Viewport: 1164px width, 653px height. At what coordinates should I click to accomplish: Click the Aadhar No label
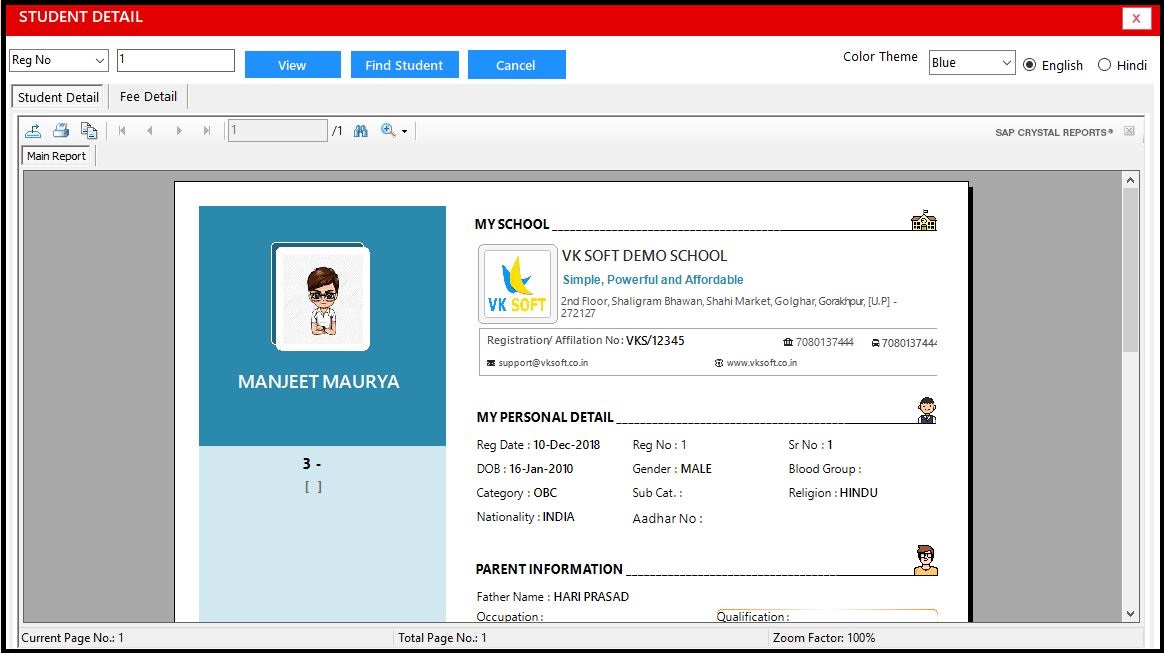[x=667, y=519]
